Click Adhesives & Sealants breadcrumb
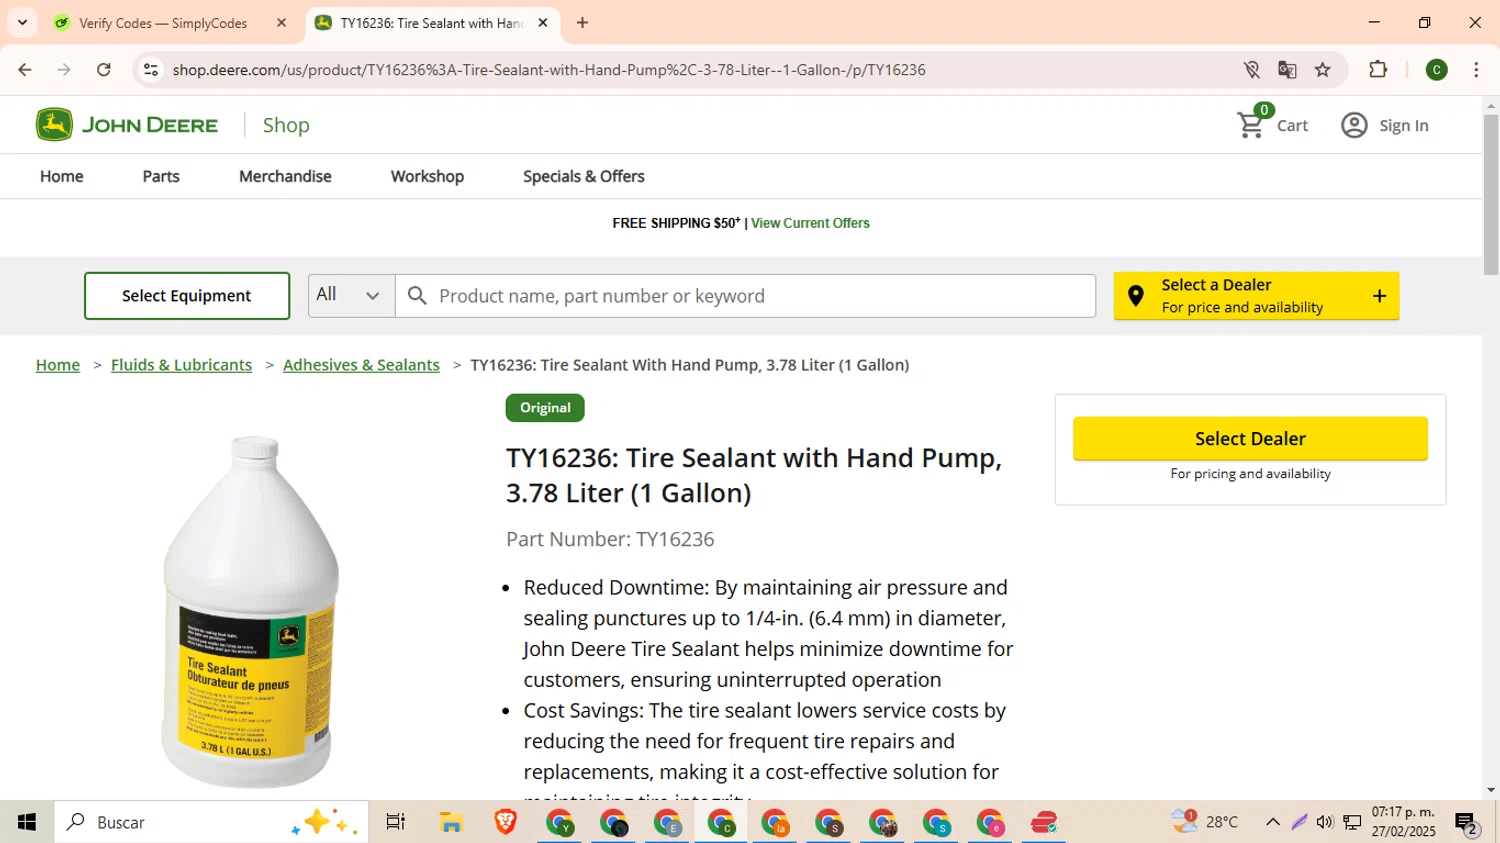This screenshot has height=843, width=1500. tap(361, 365)
